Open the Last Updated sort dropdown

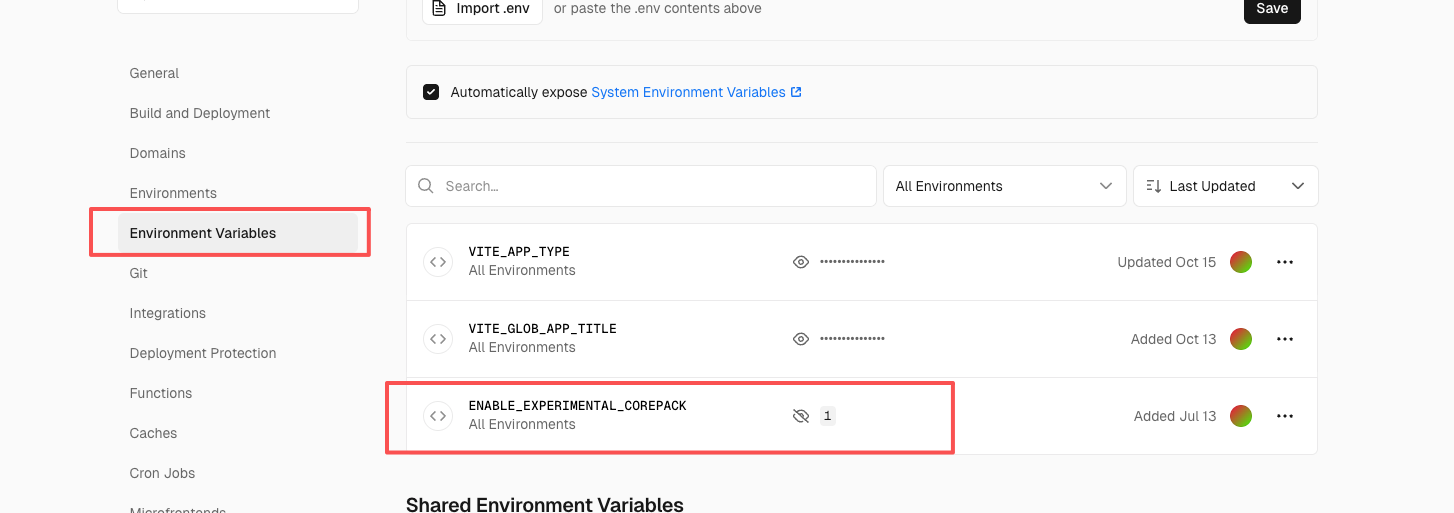pyautogui.click(x=1225, y=186)
